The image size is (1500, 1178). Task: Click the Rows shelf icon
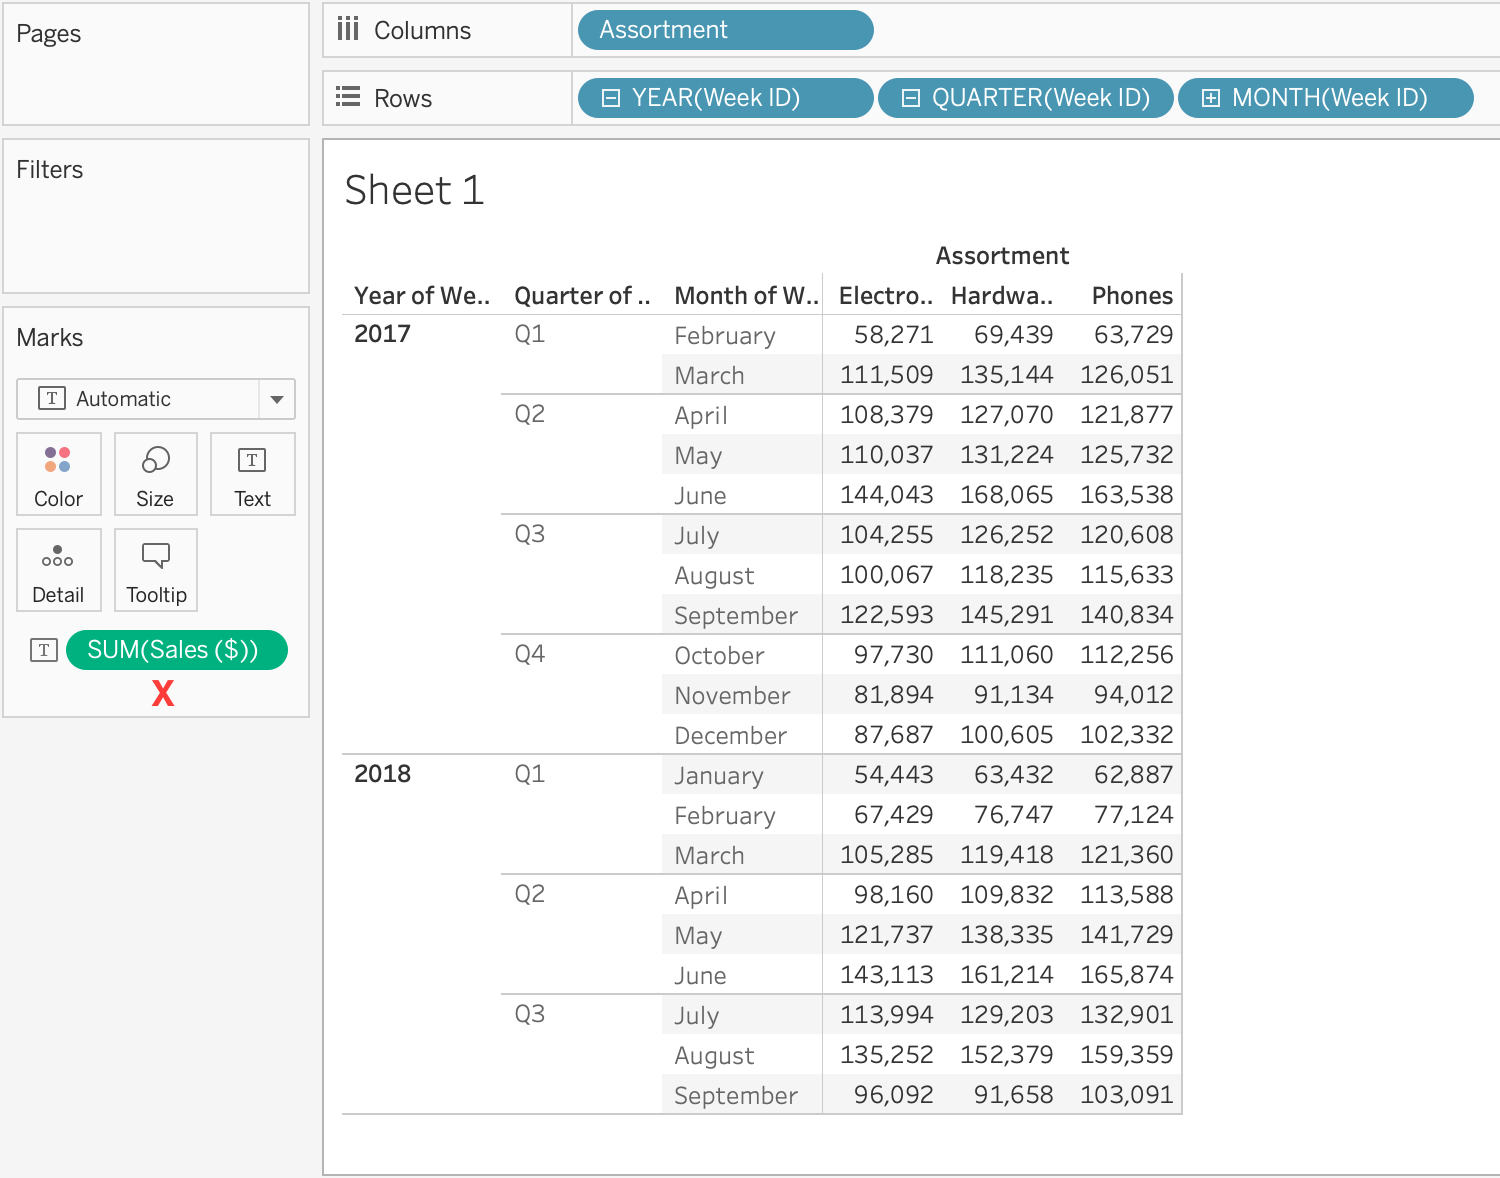(x=347, y=97)
